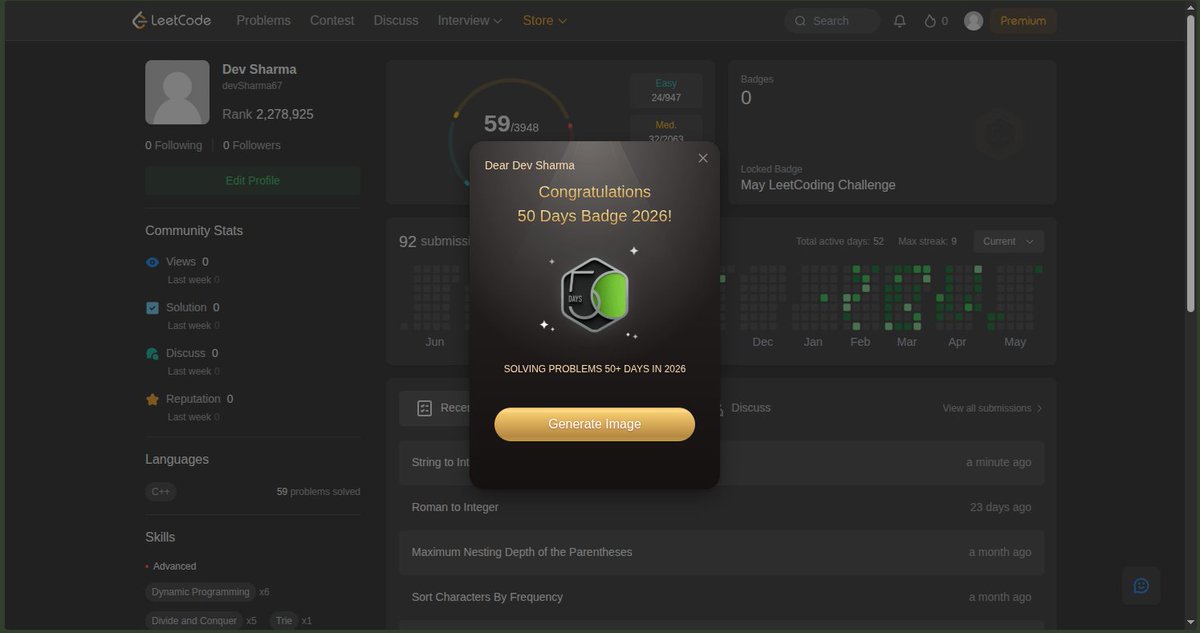Close the congratulations dialog
Screen dimensions: 1200x633
click(703, 158)
